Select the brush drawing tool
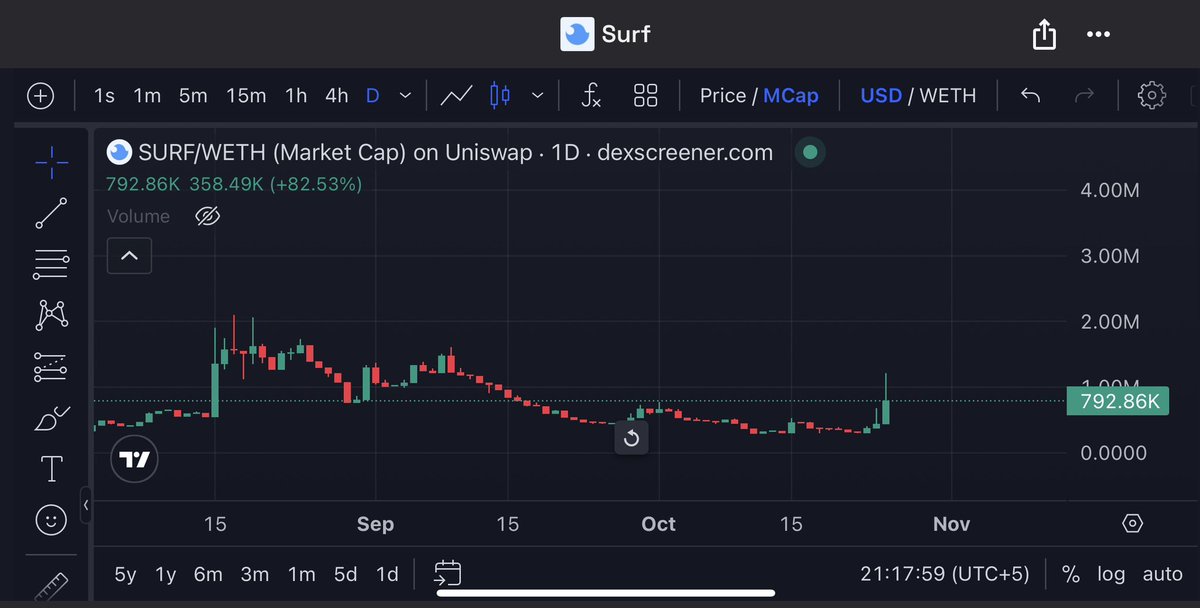 tap(51, 418)
